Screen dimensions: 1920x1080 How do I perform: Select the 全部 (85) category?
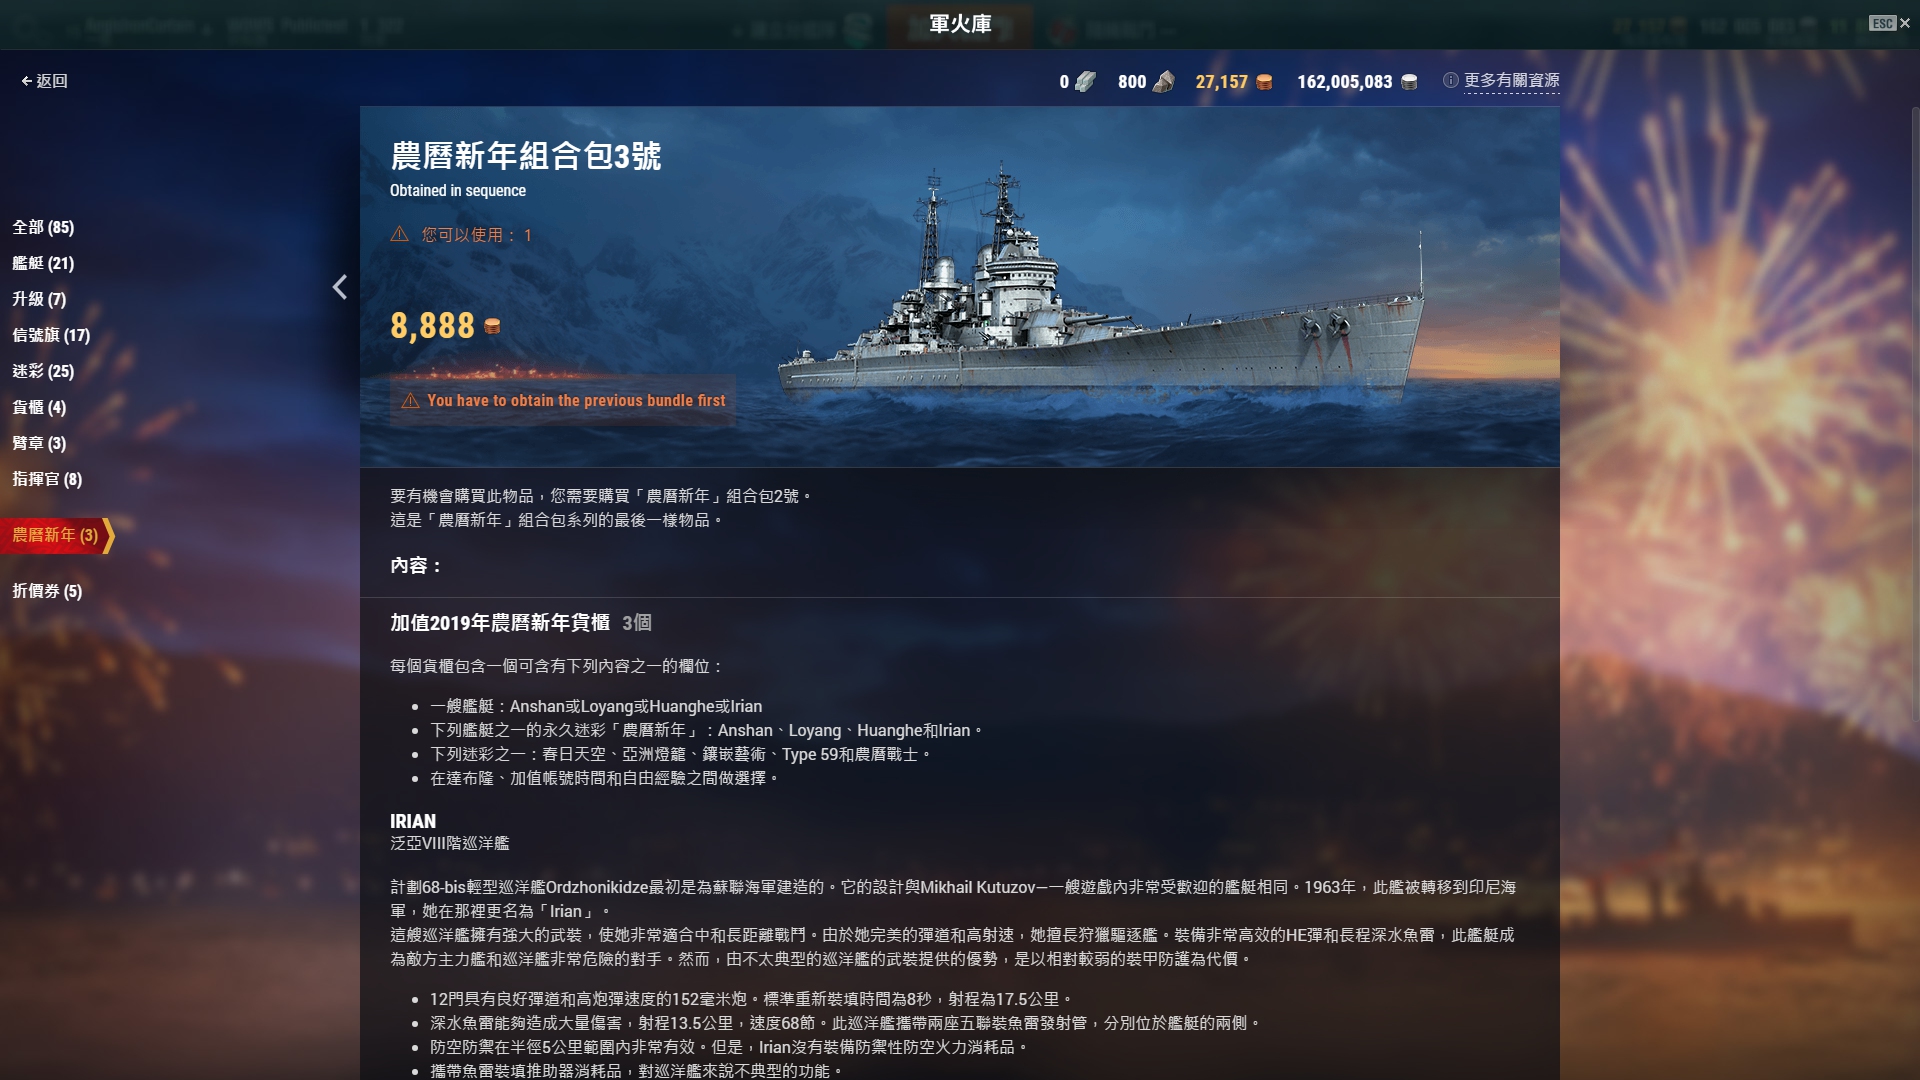coord(43,227)
